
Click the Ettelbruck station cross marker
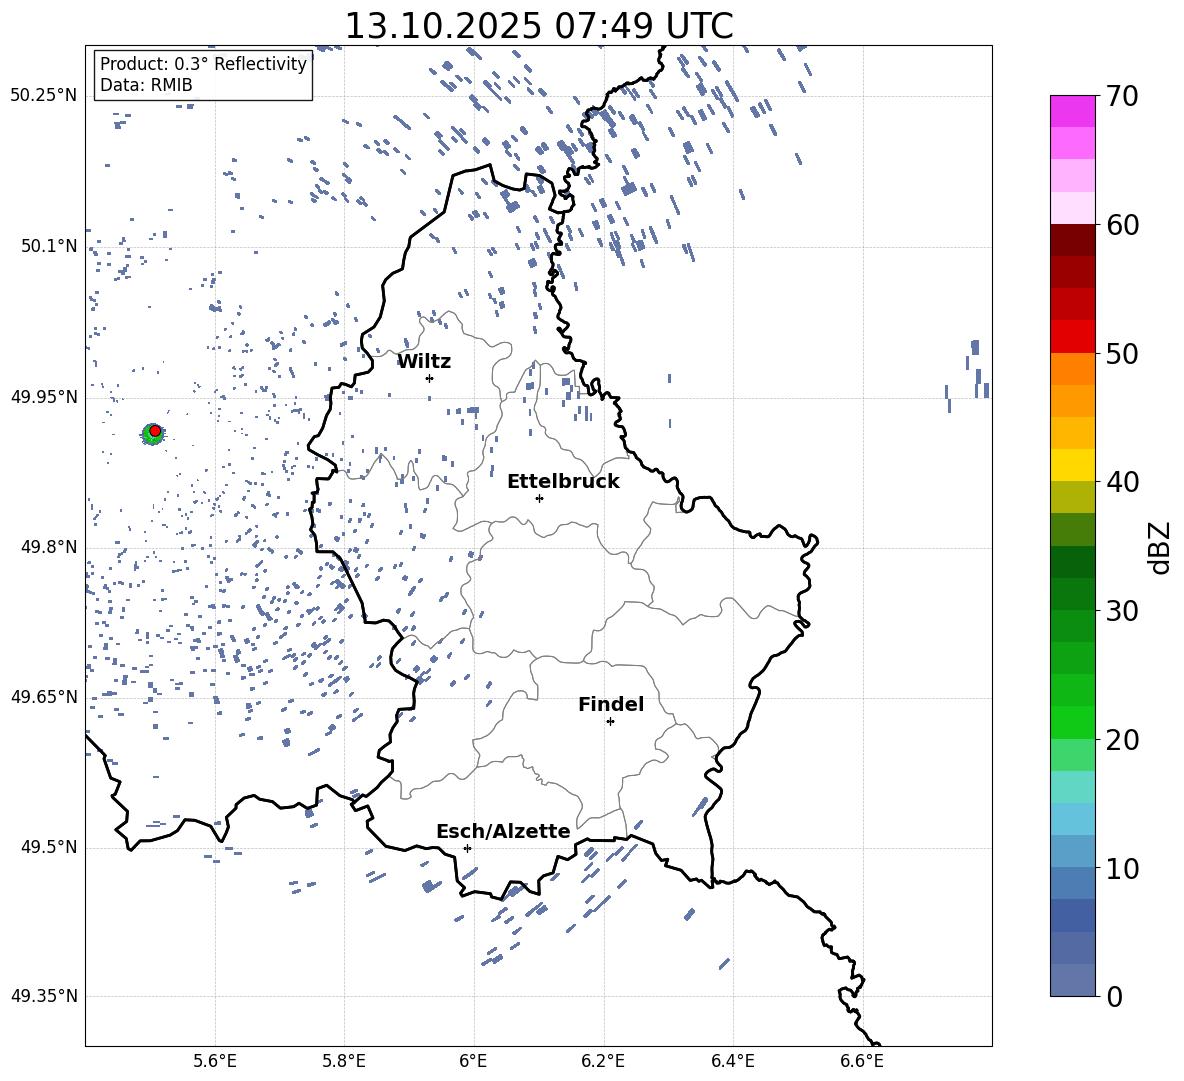(x=539, y=498)
